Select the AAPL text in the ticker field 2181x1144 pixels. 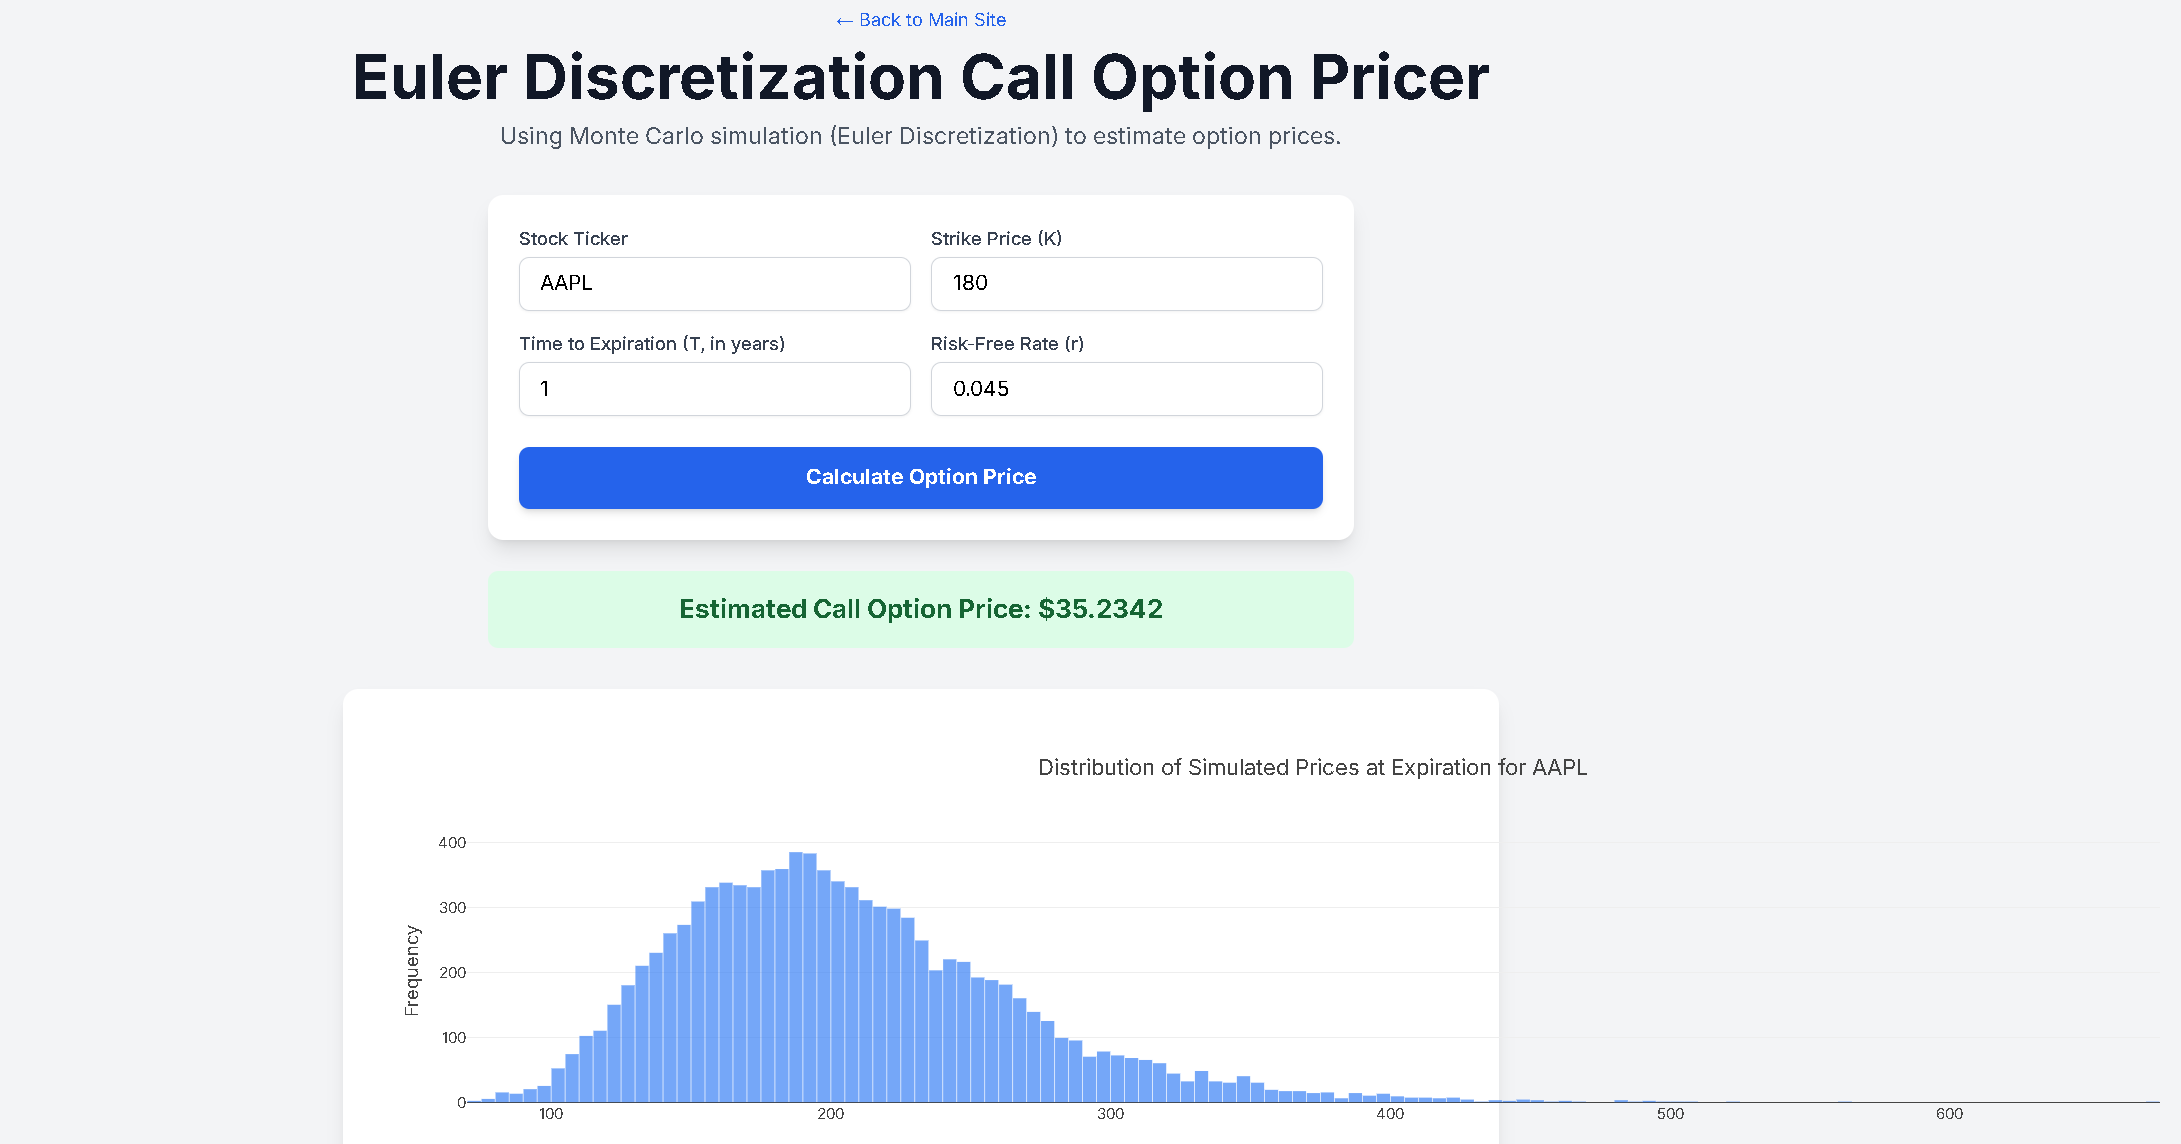pos(566,283)
